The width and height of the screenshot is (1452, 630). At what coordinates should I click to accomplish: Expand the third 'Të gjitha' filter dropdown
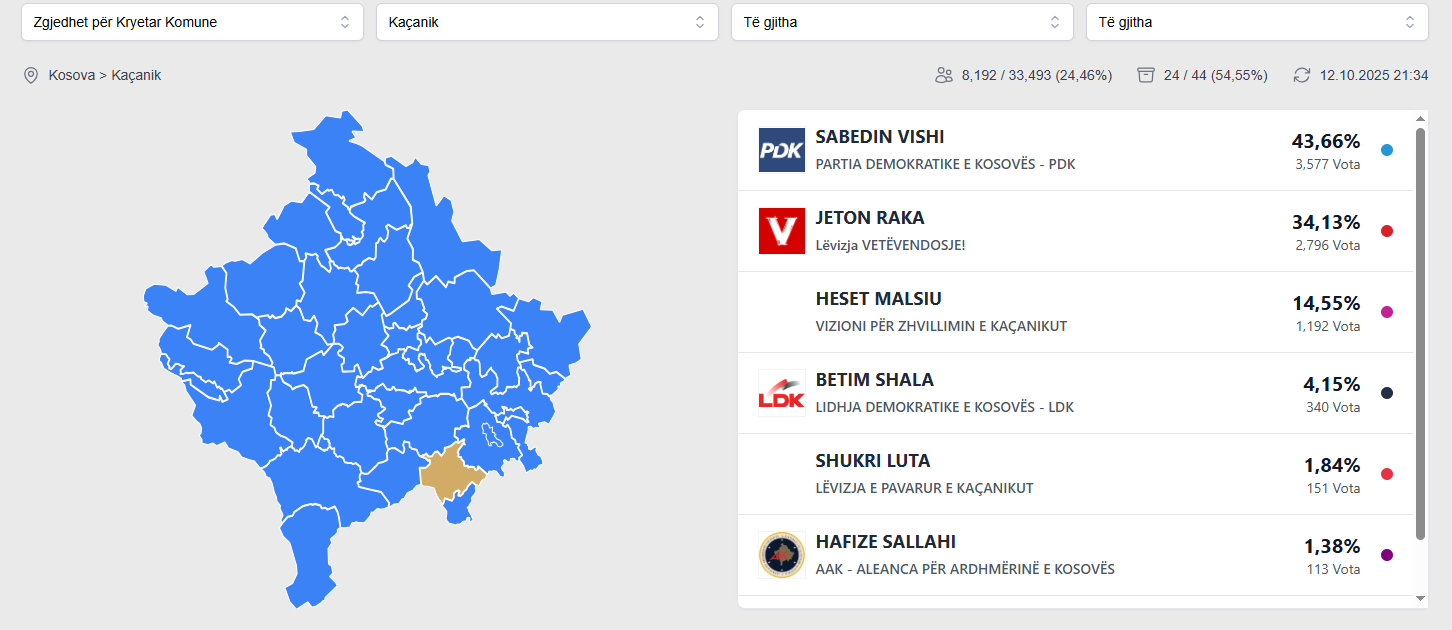click(902, 21)
